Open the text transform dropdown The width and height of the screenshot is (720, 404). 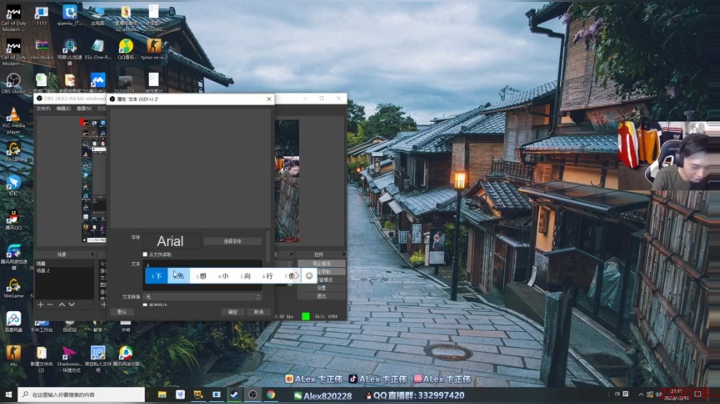202,297
